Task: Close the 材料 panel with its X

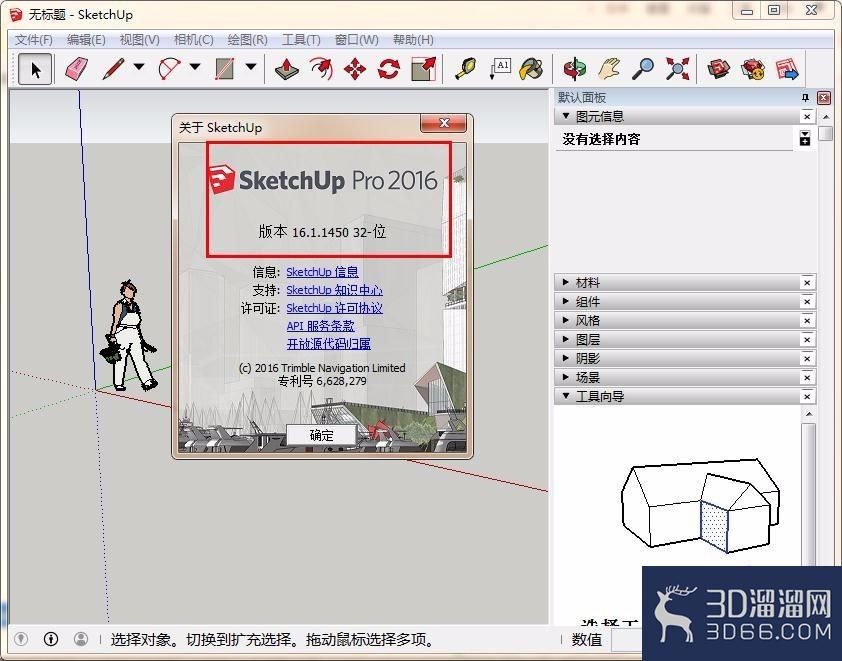Action: click(807, 282)
